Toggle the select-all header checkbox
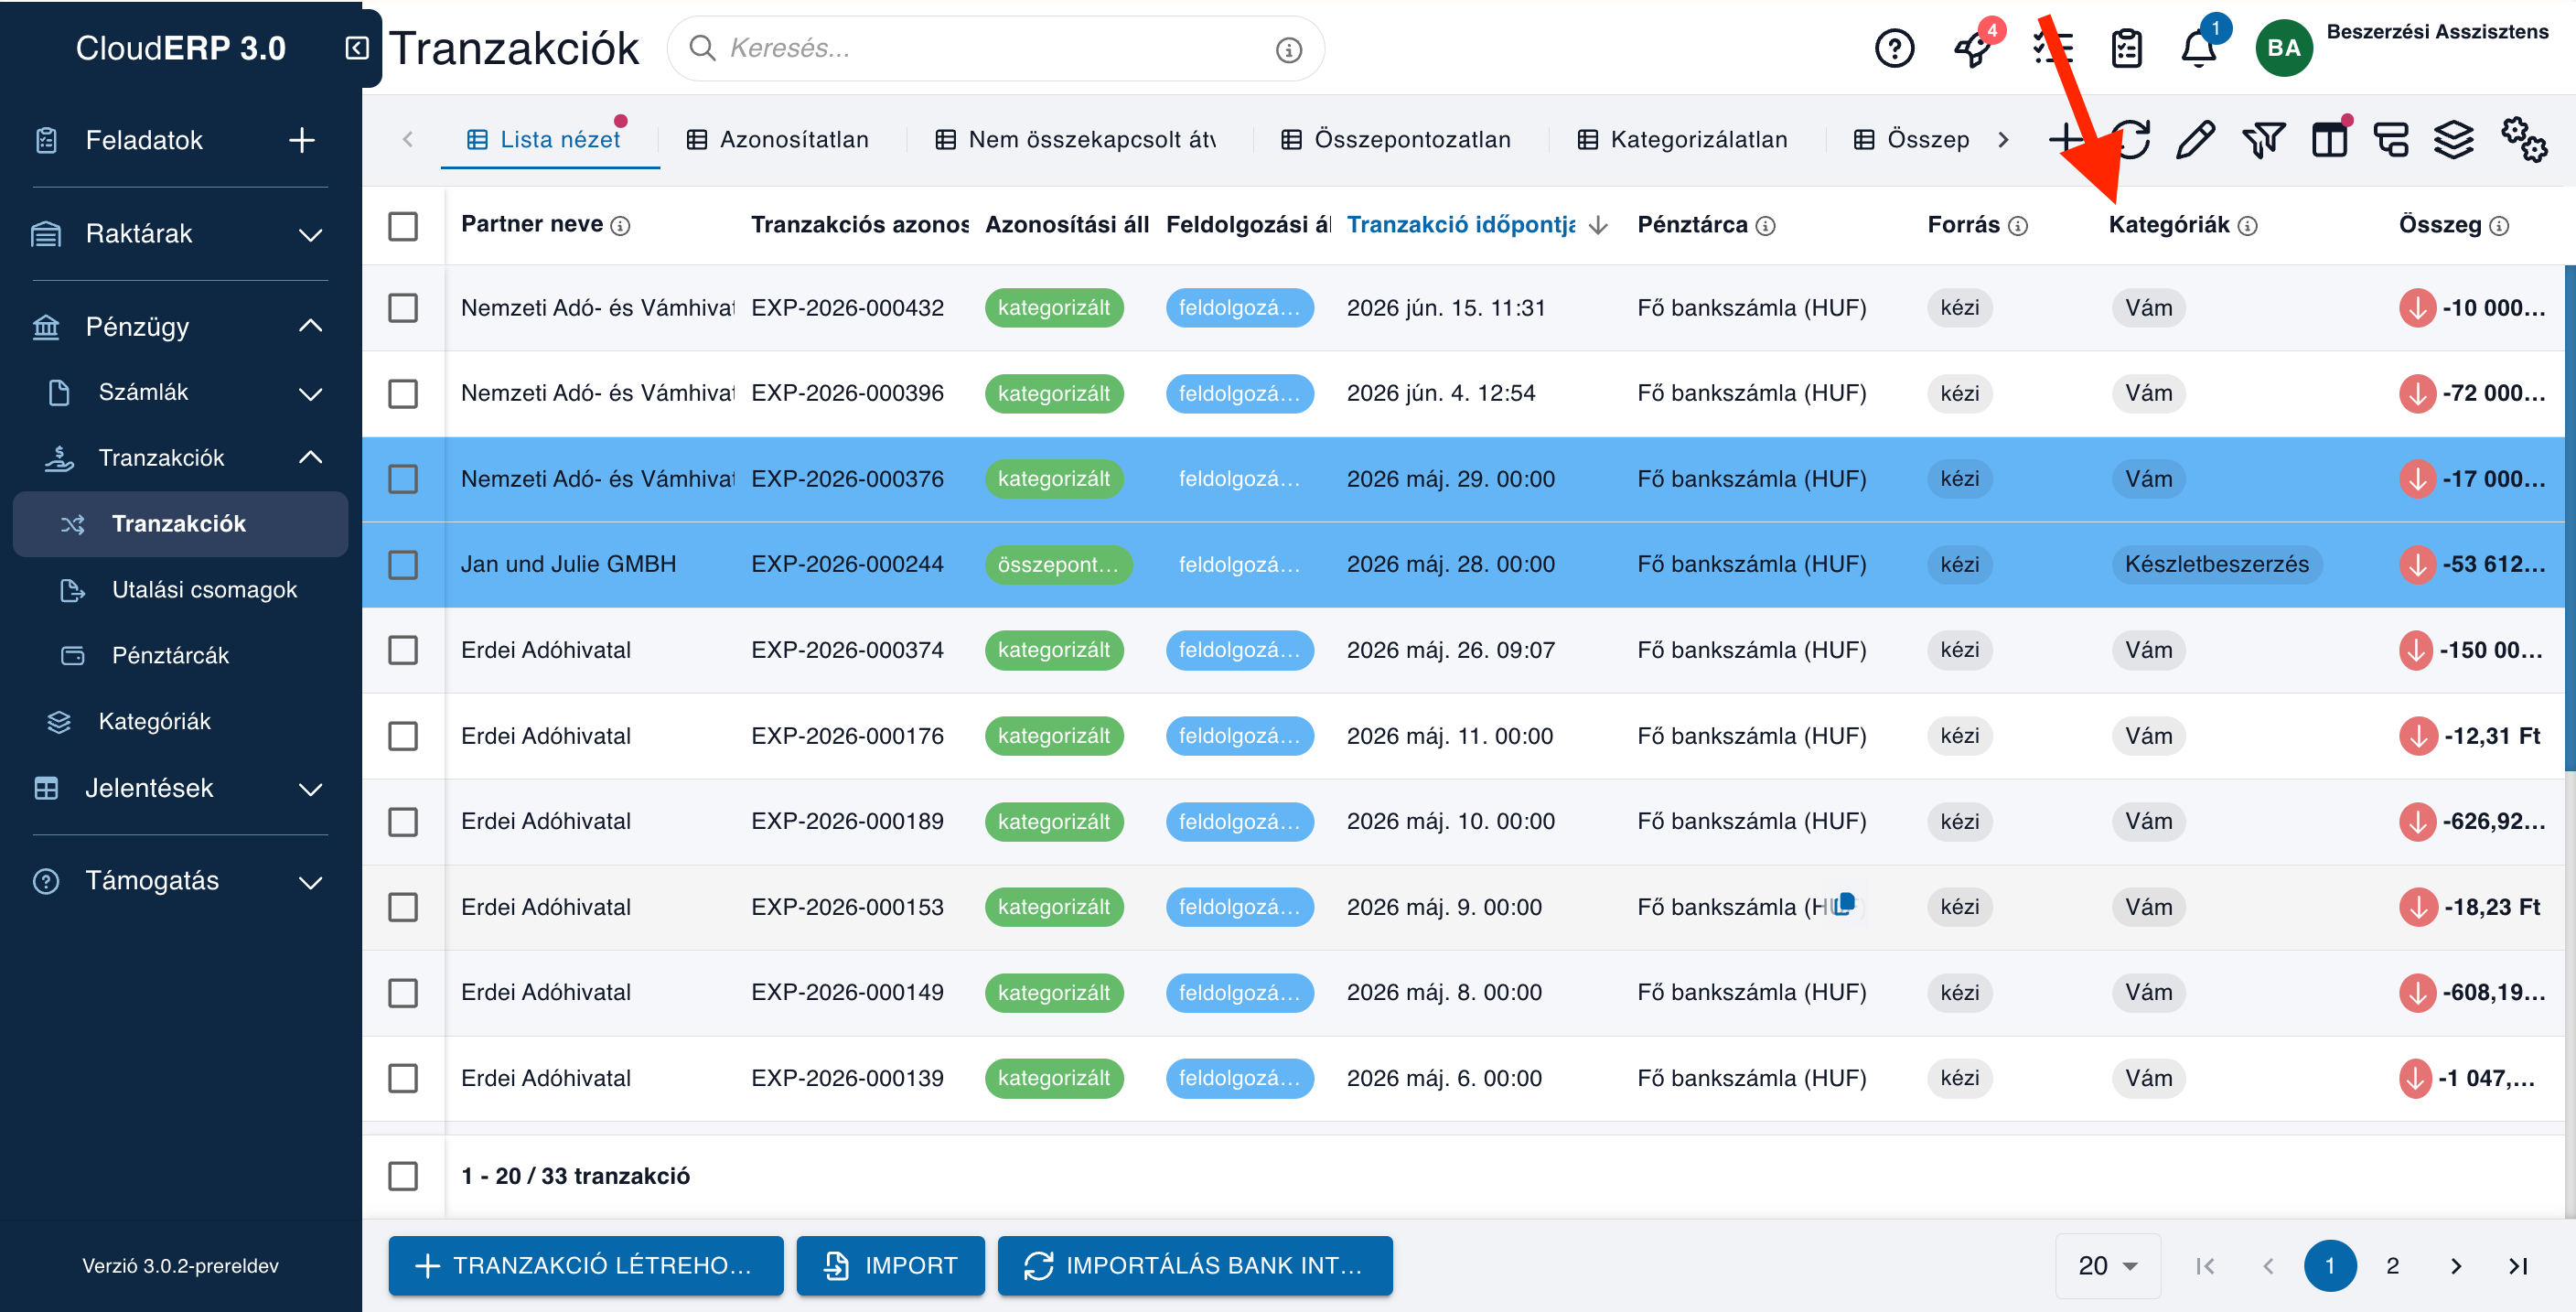Screen dimensions: 2576x1312 [403, 226]
